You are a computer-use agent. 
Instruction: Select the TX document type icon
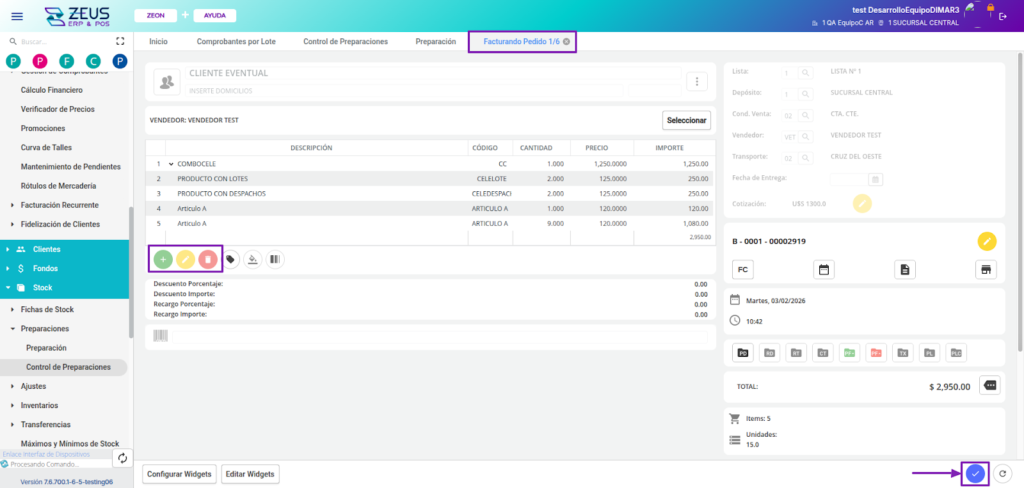click(903, 353)
